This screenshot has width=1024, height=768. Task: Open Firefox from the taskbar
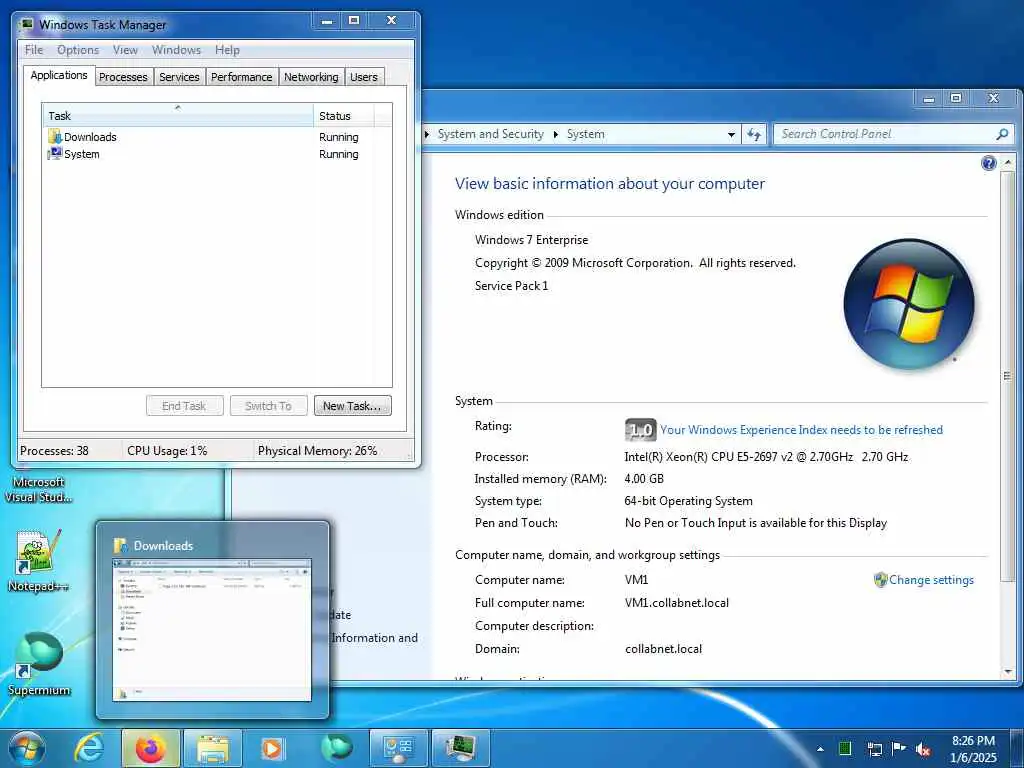pyautogui.click(x=150, y=748)
